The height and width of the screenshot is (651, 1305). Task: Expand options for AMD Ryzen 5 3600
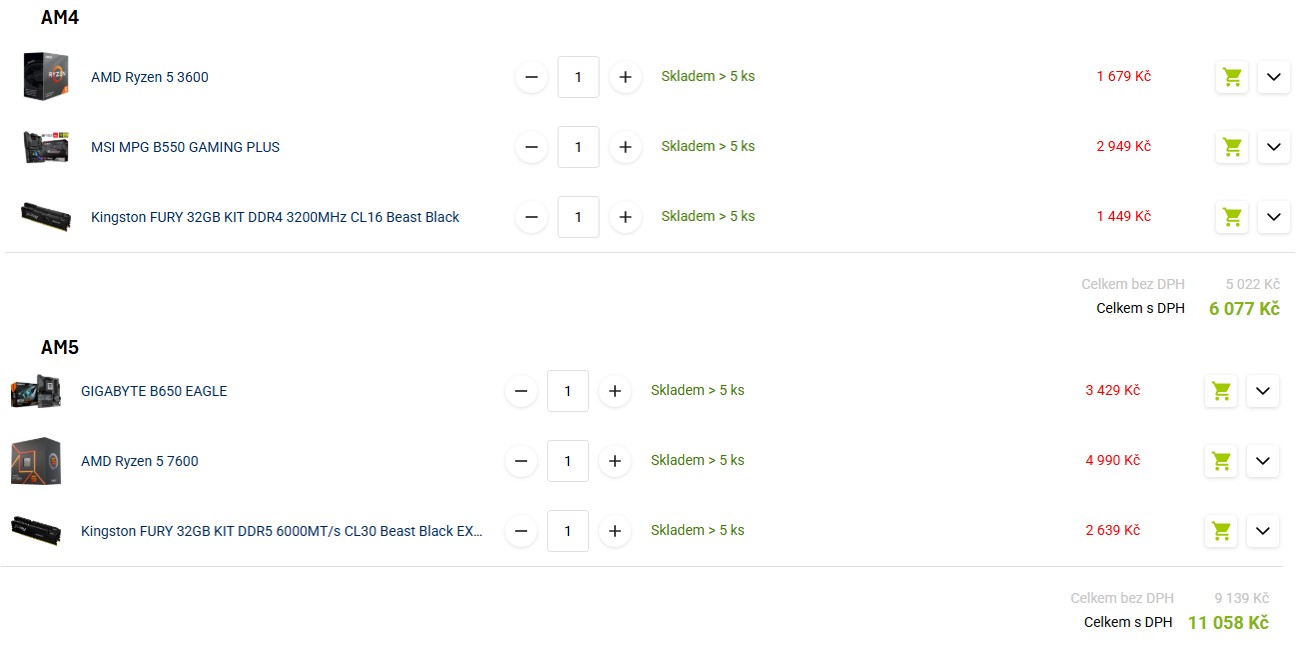[x=1273, y=77]
